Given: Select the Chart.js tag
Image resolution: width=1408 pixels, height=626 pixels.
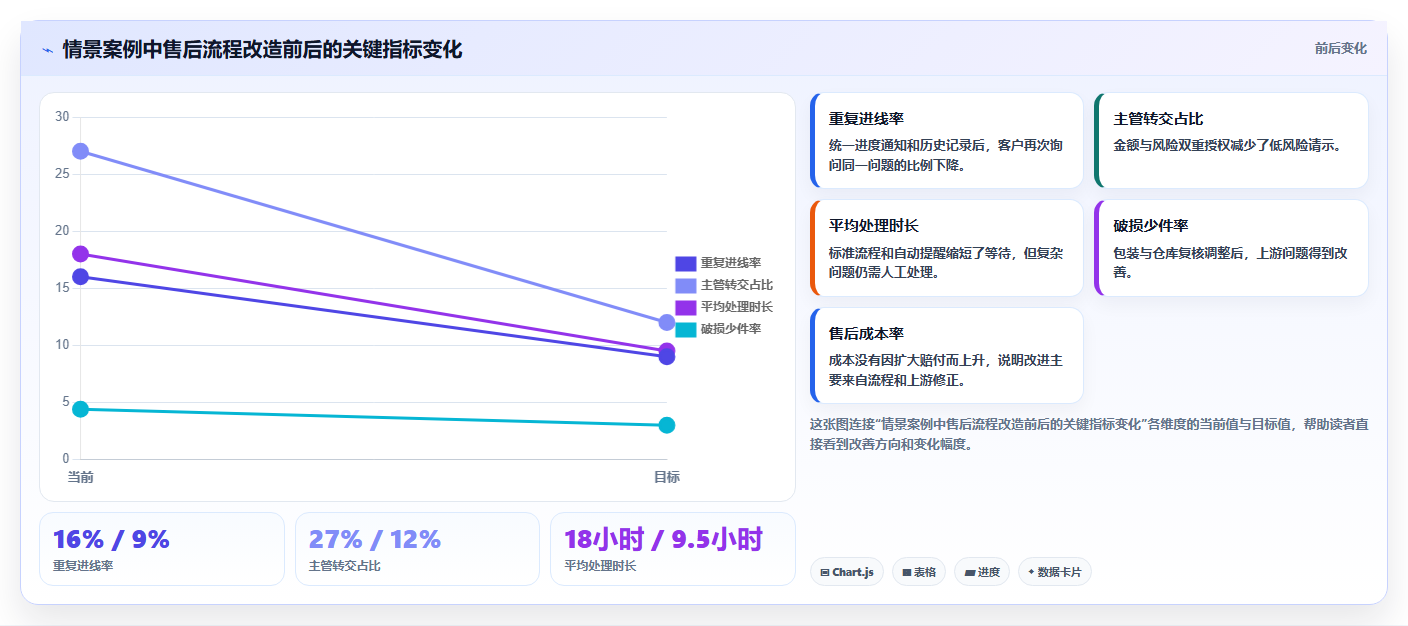Looking at the screenshot, I should [846, 572].
